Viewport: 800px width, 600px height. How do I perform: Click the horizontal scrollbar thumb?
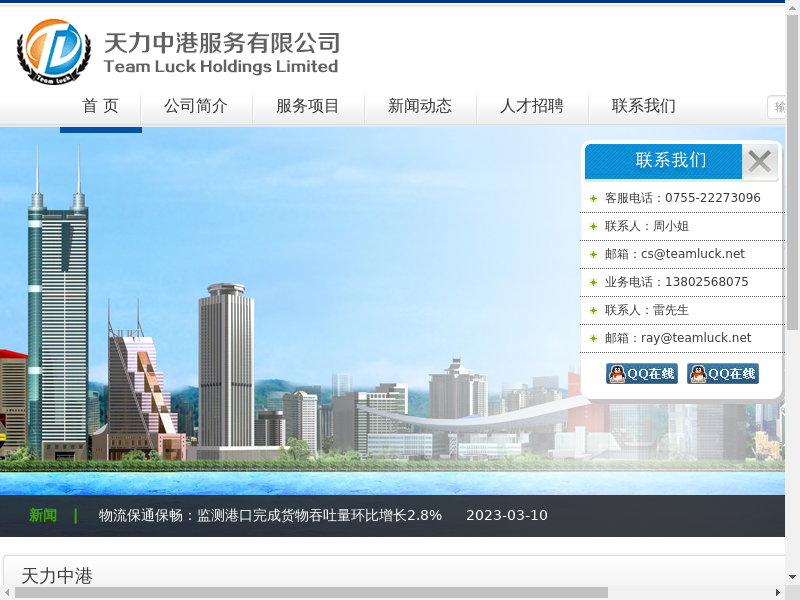[311, 592]
